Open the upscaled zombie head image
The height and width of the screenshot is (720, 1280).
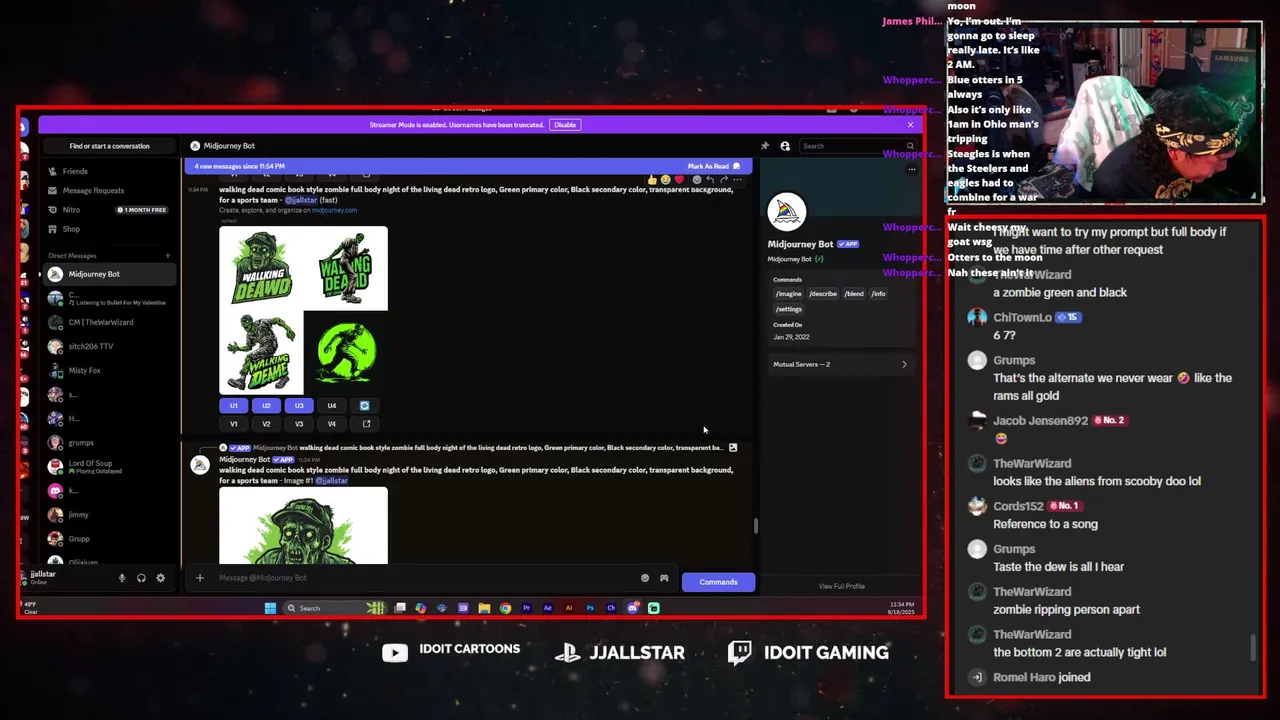(x=304, y=526)
